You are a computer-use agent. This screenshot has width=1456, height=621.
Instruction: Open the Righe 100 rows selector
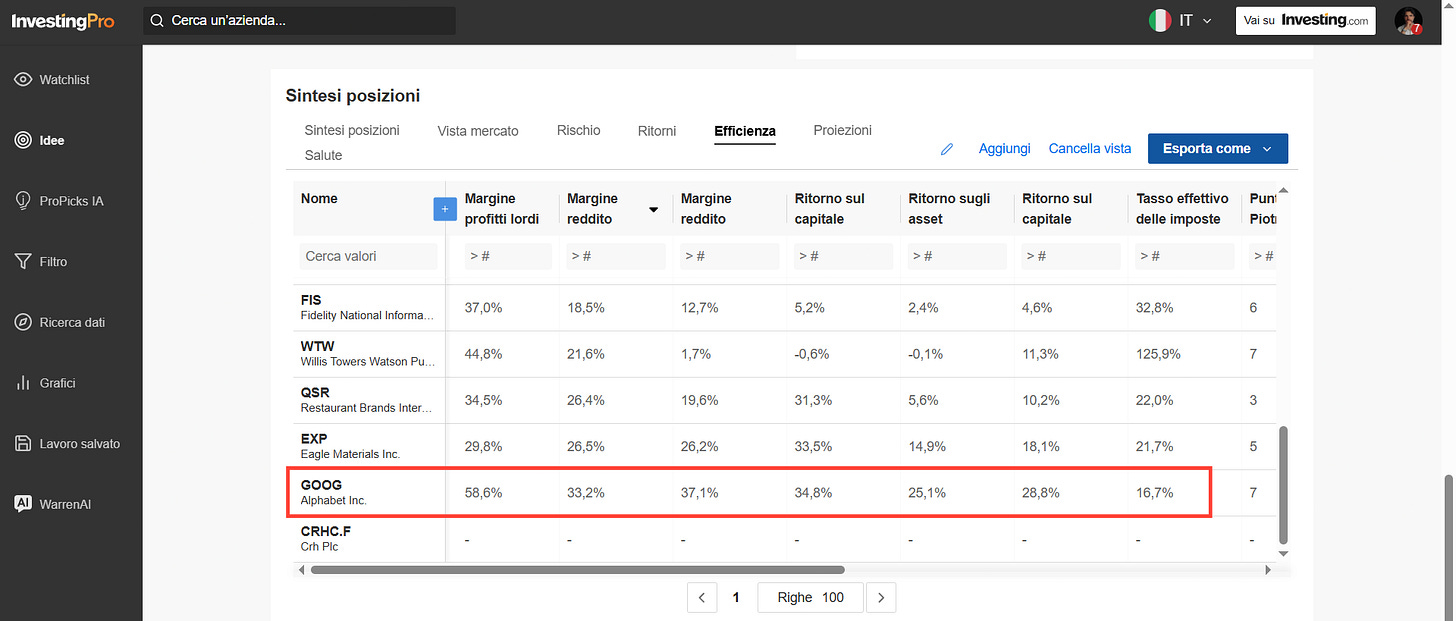tap(809, 598)
